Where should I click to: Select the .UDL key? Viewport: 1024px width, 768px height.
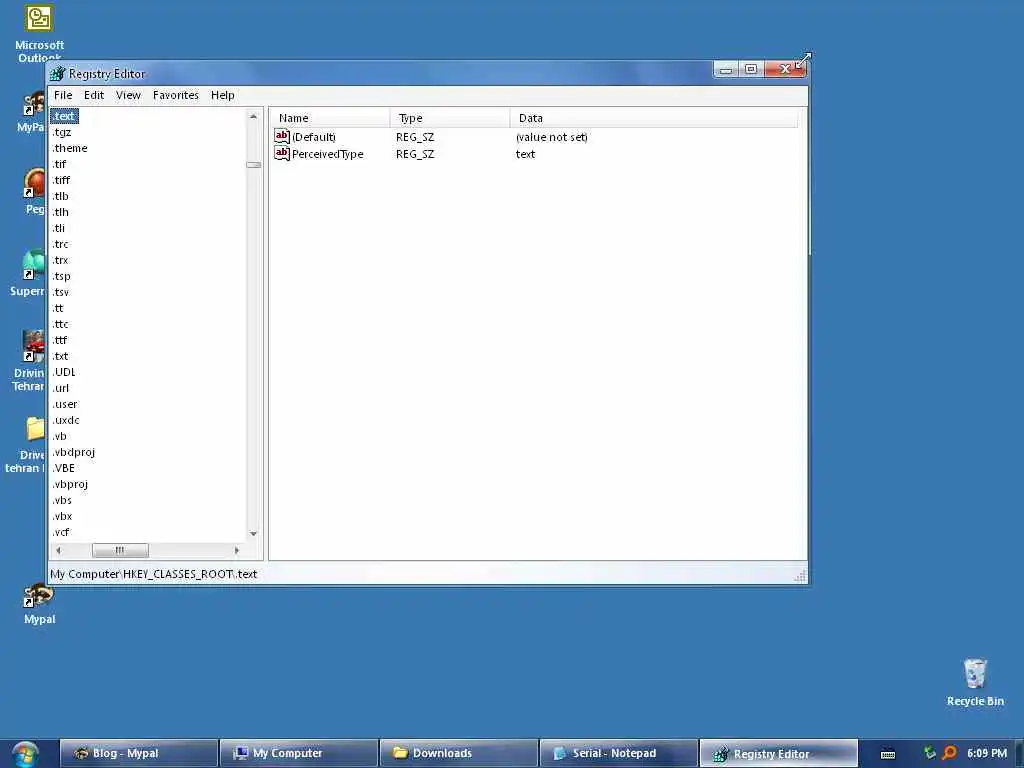click(x=63, y=372)
